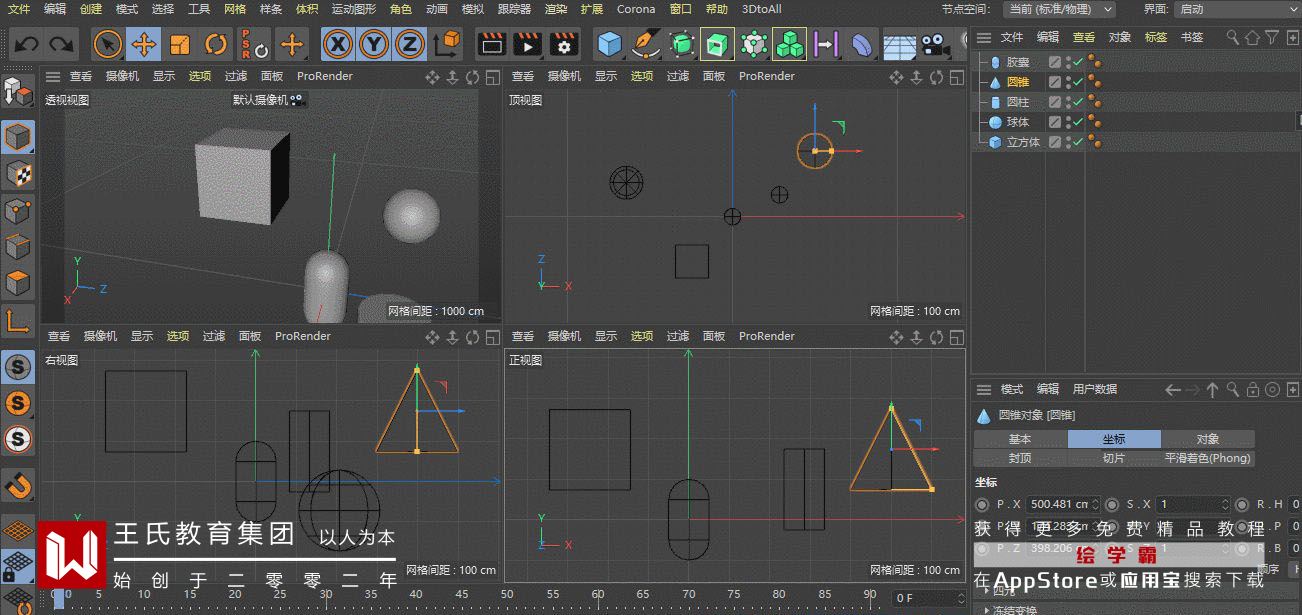Toggle the Z axis lock
The width and height of the screenshot is (1302, 615).
(409, 44)
